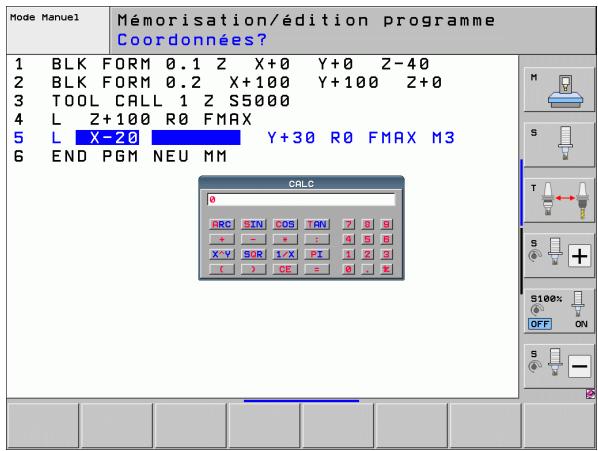Click the SIN key in the calculator
This screenshot has width=598, height=451.
coord(253,224)
